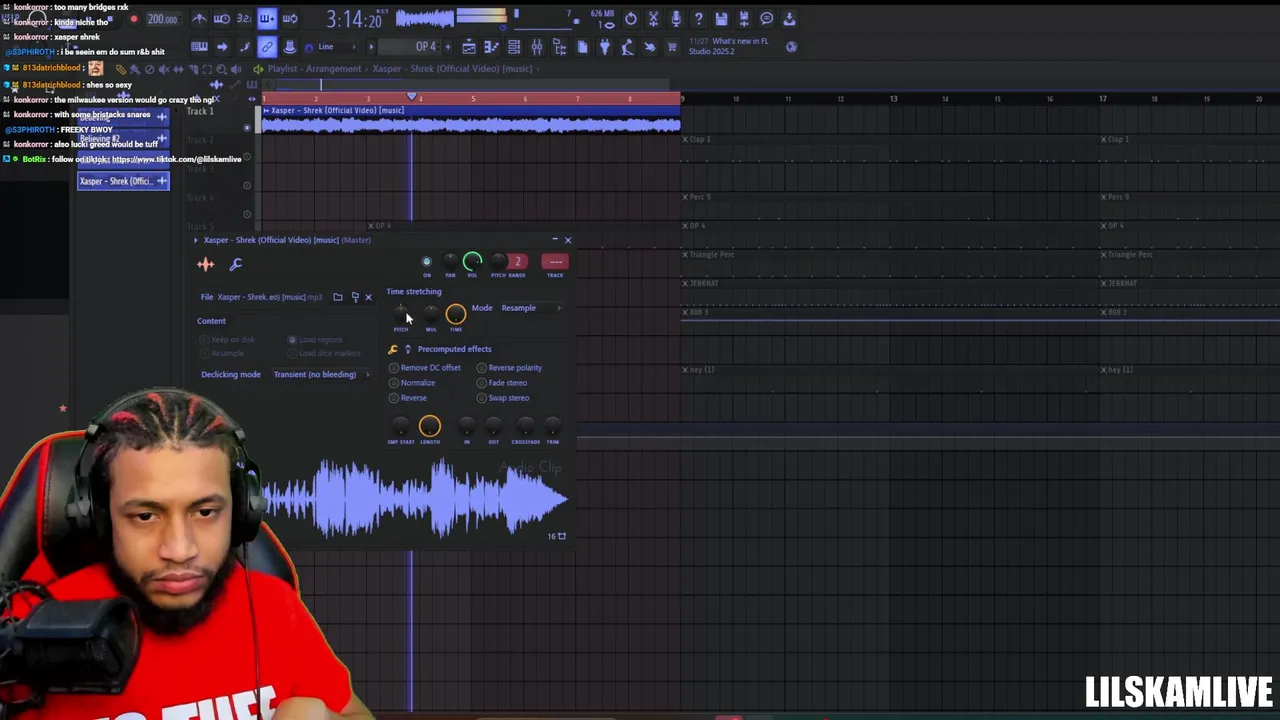Open the sample waveform tab icon
This screenshot has height=720, width=1280.
pyautogui.click(x=206, y=264)
